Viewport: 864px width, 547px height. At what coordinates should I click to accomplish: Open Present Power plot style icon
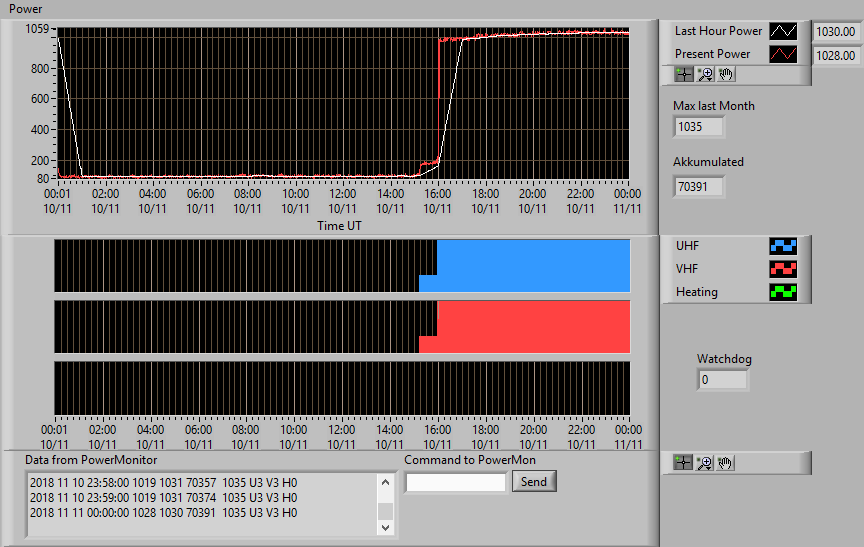pyautogui.click(x=783, y=54)
